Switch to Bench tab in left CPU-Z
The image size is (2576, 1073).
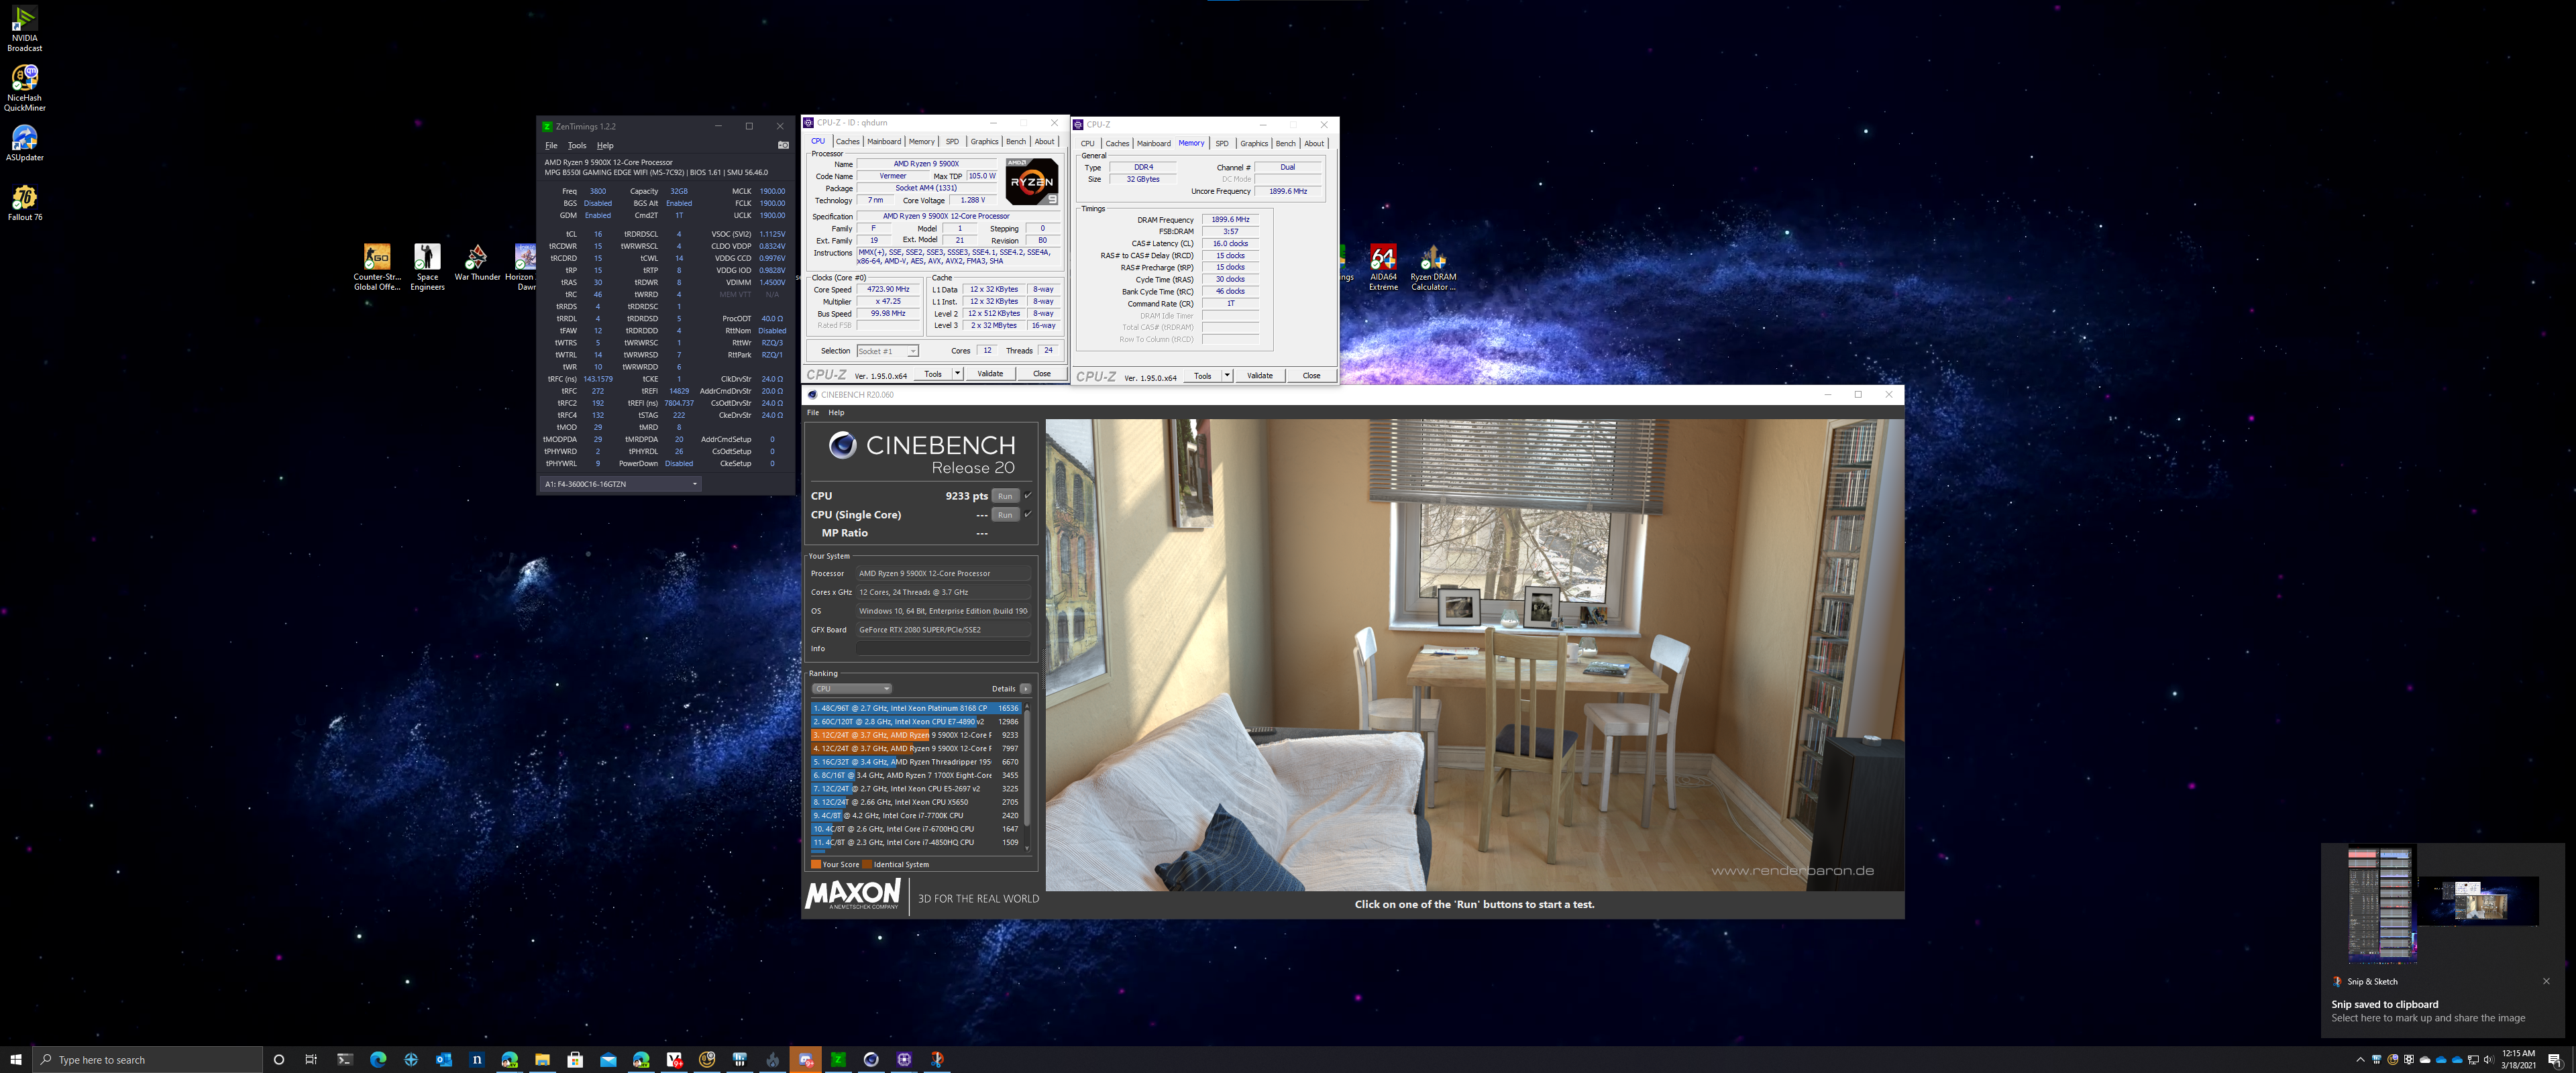pos(1016,141)
